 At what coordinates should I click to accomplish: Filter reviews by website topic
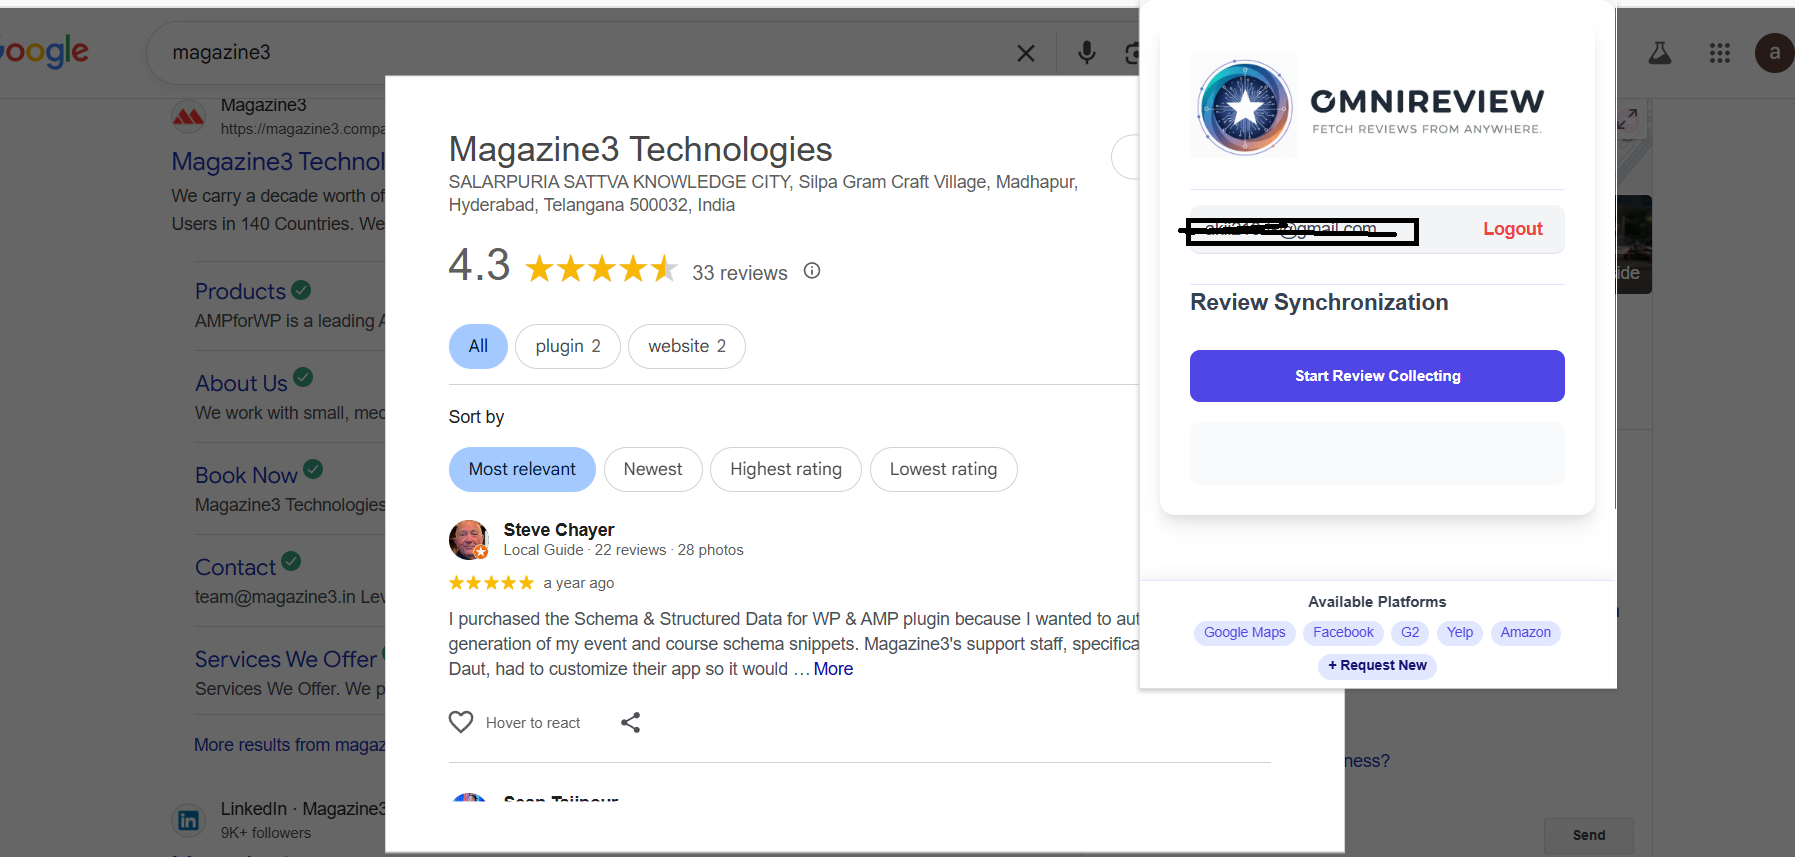(x=686, y=346)
